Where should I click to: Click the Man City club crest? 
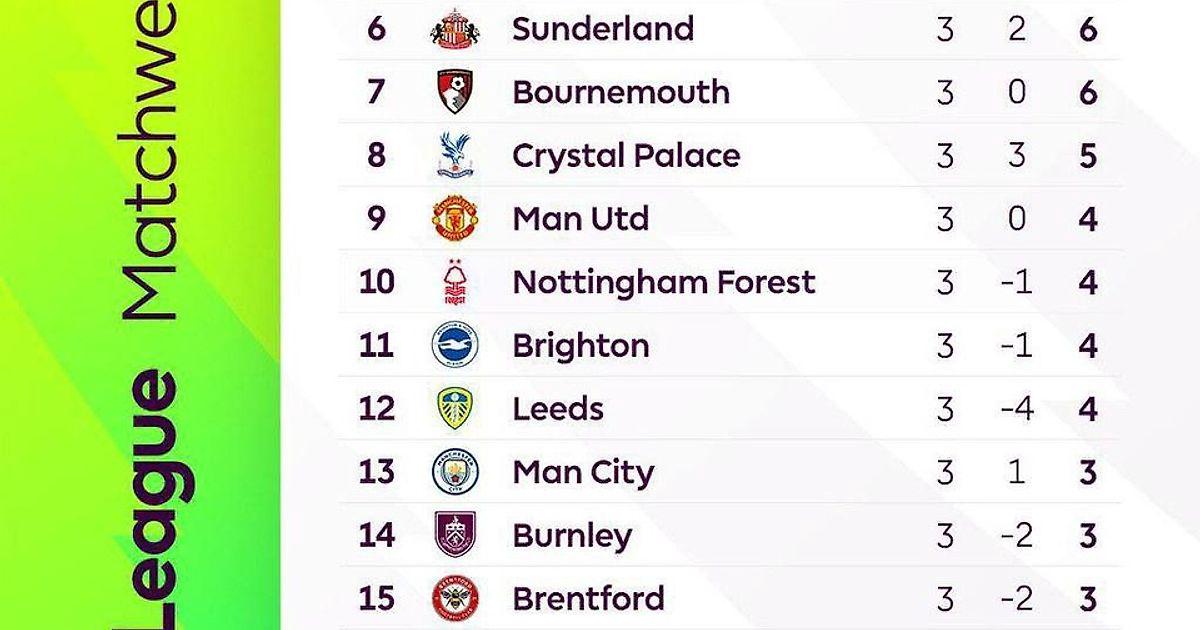(x=455, y=471)
